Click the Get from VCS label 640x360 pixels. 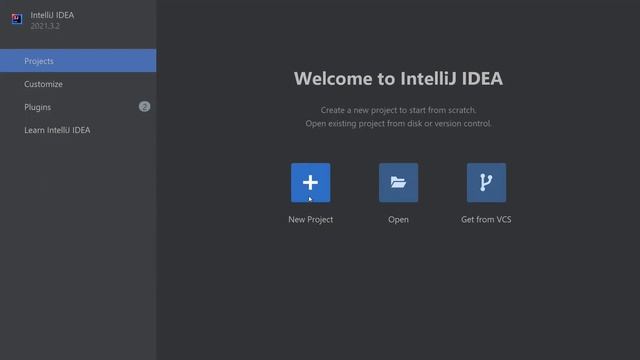tap(486, 219)
